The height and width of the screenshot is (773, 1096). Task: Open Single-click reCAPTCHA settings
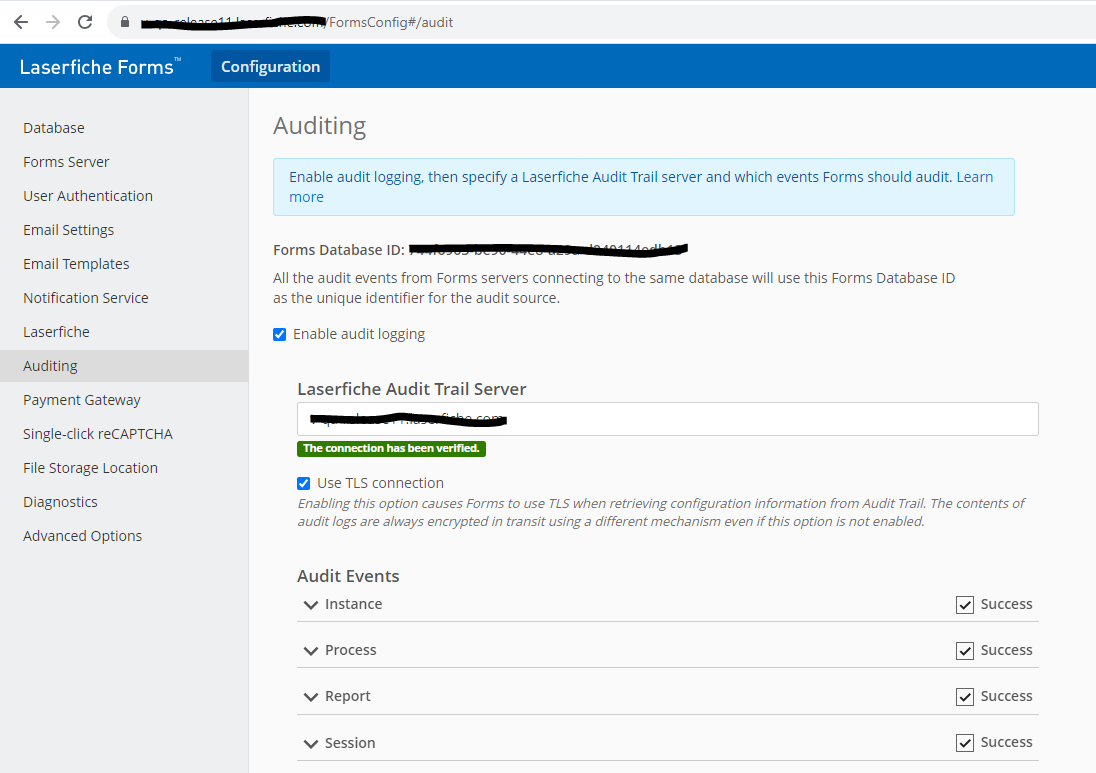(98, 434)
